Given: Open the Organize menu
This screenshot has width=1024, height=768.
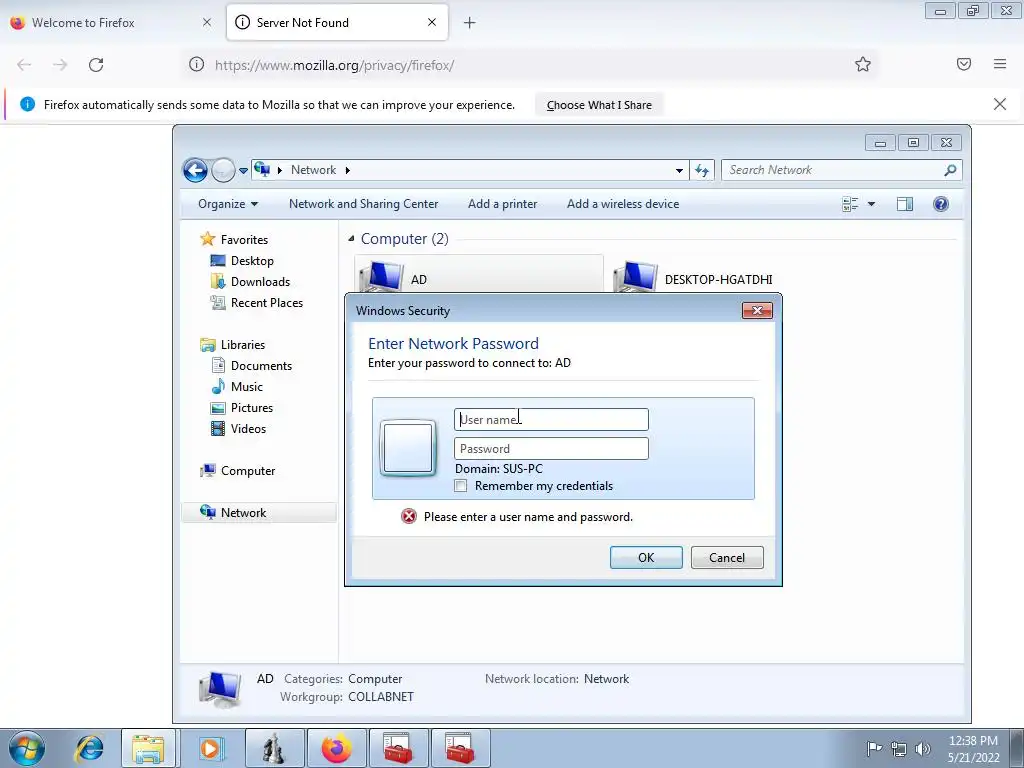Looking at the screenshot, I should point(228,204).
